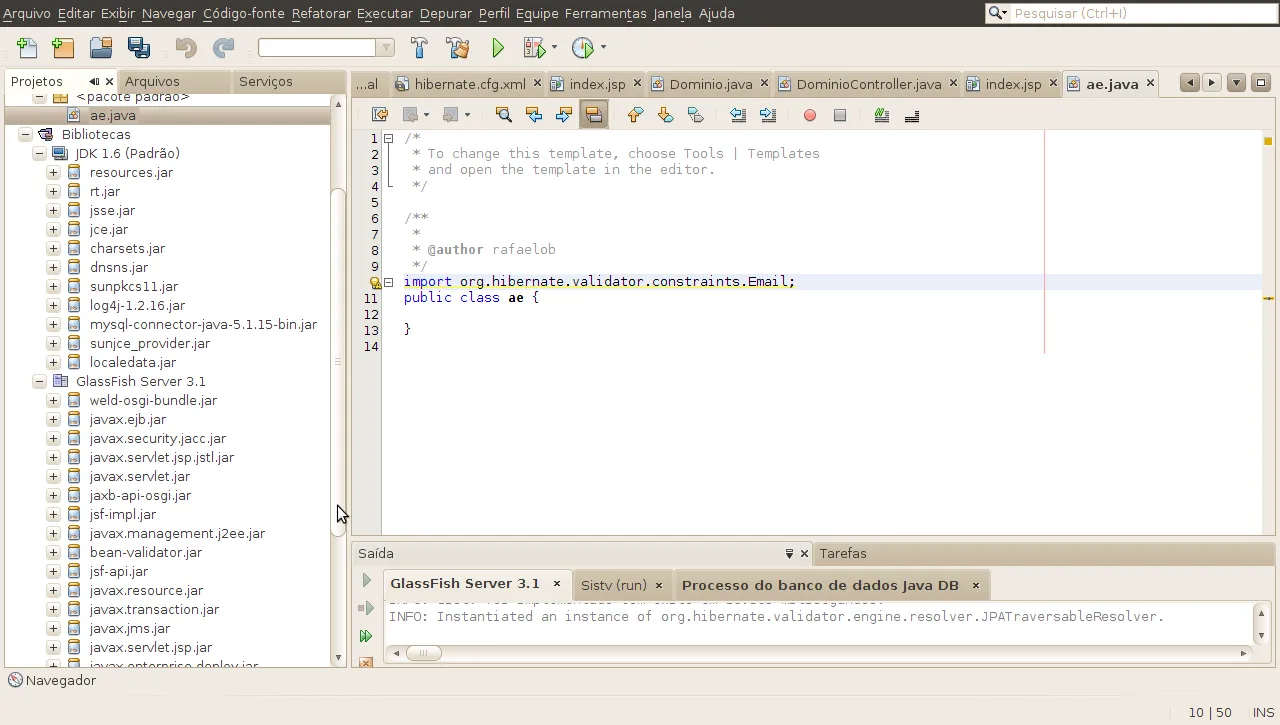Click the editor Find Selection magnifier icon

504,116
